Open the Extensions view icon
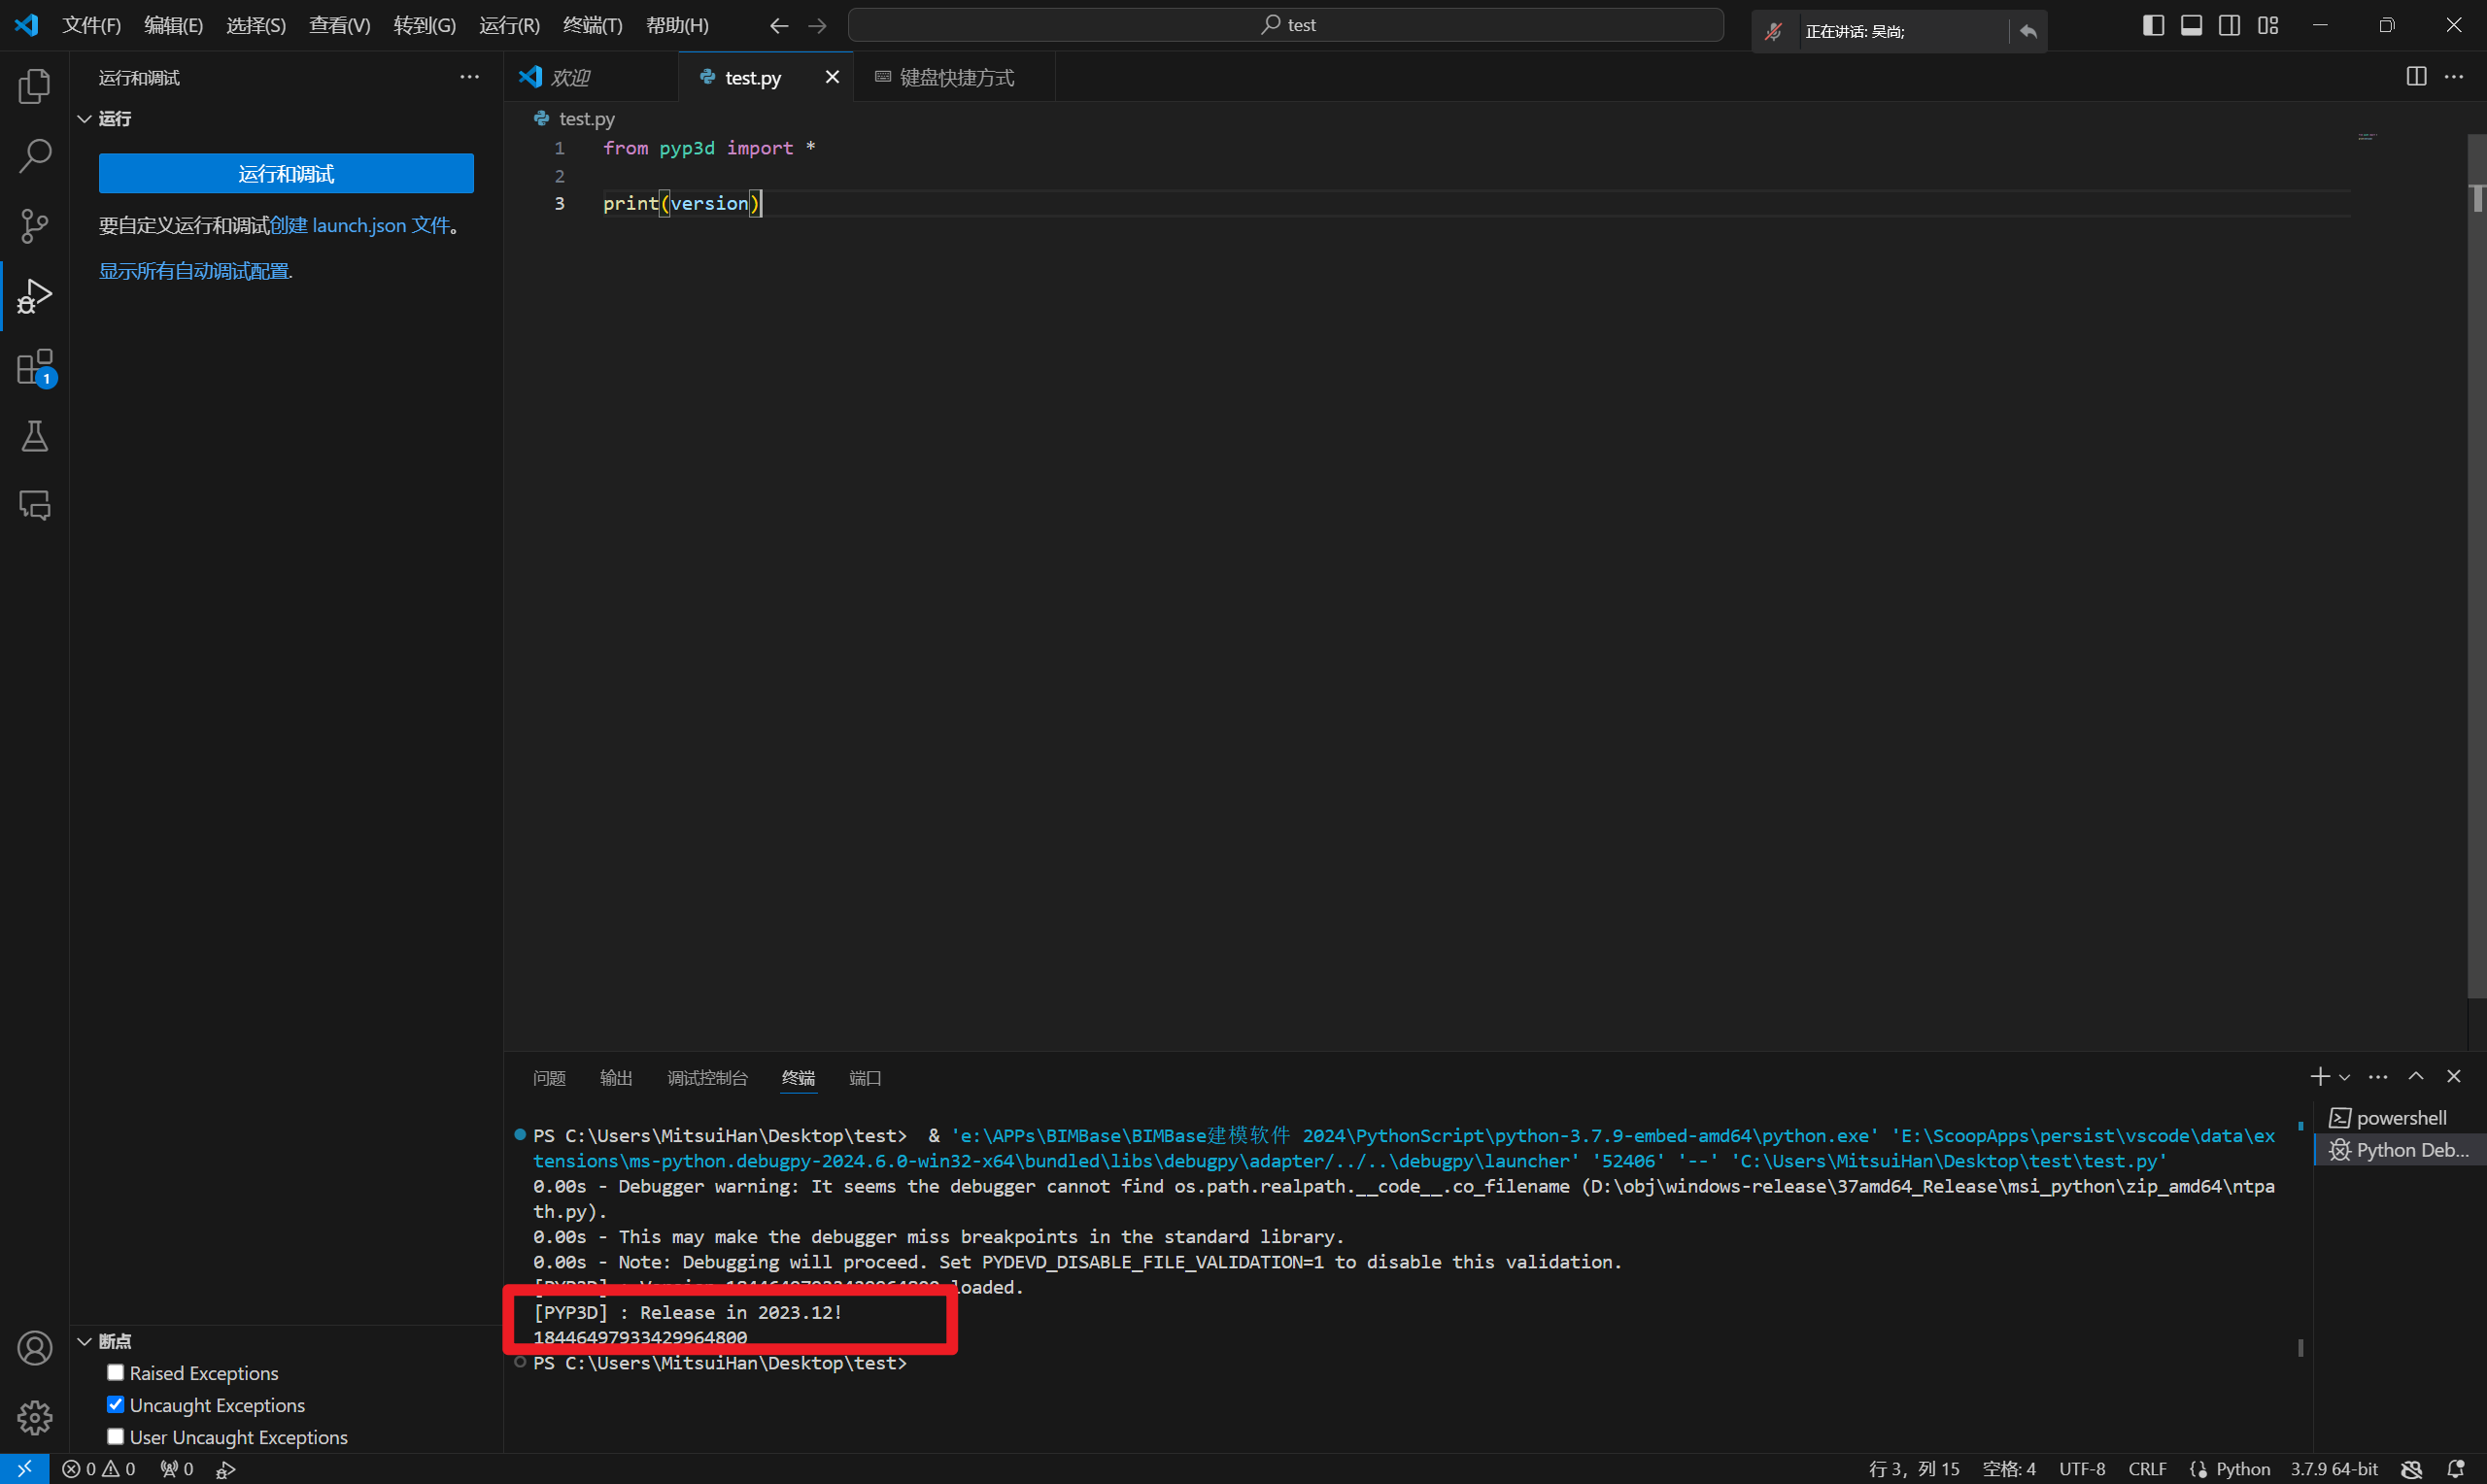This screenshot has width=2487, height=1484. pos(35,367)
